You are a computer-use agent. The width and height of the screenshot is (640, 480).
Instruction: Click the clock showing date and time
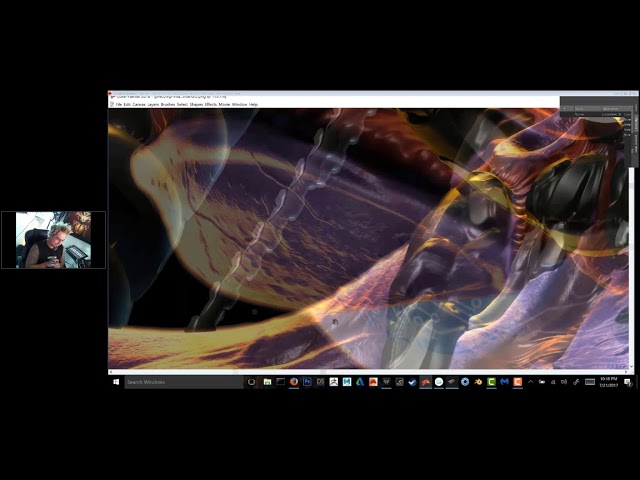point(608,382)
